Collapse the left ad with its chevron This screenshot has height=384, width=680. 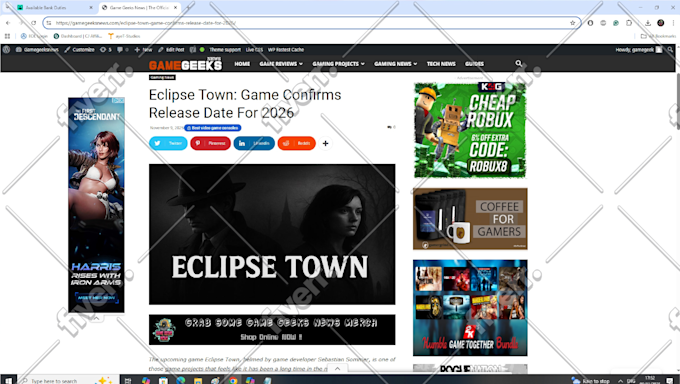[96, 318]
